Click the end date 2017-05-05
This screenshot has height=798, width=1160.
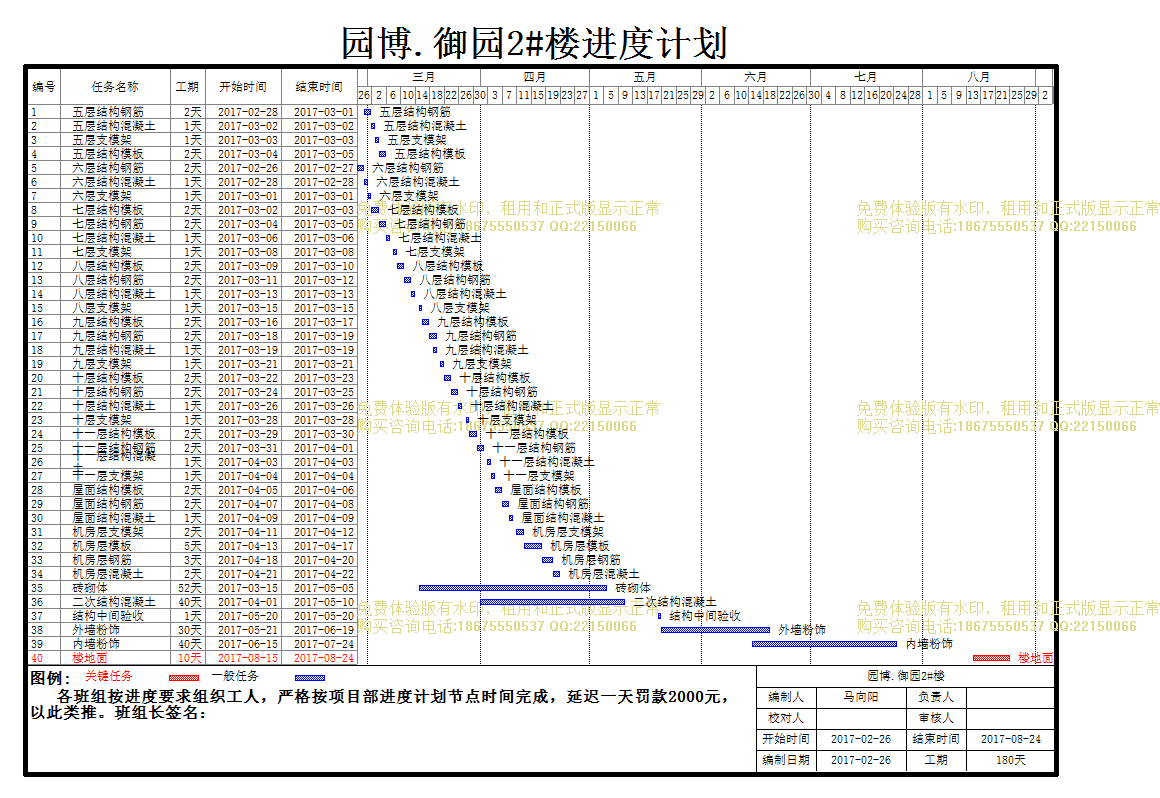tap(324, 588)
